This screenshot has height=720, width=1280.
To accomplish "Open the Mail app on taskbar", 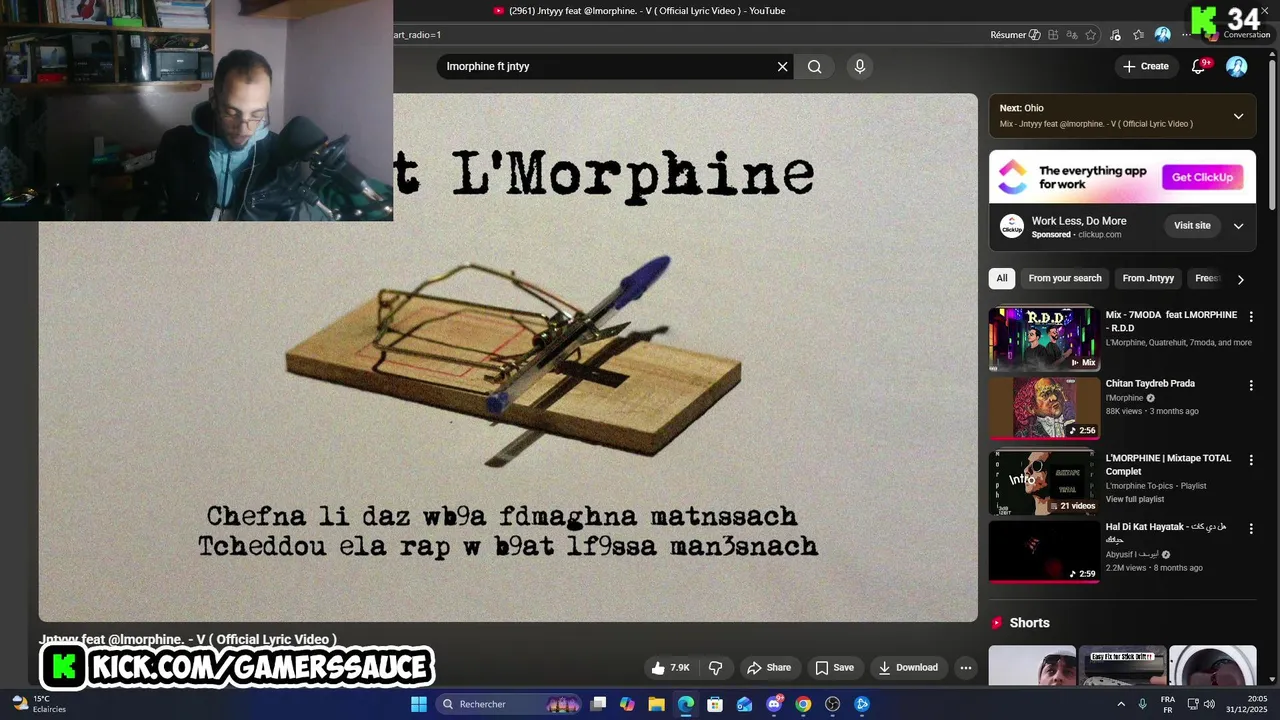I will coord(744,704).
